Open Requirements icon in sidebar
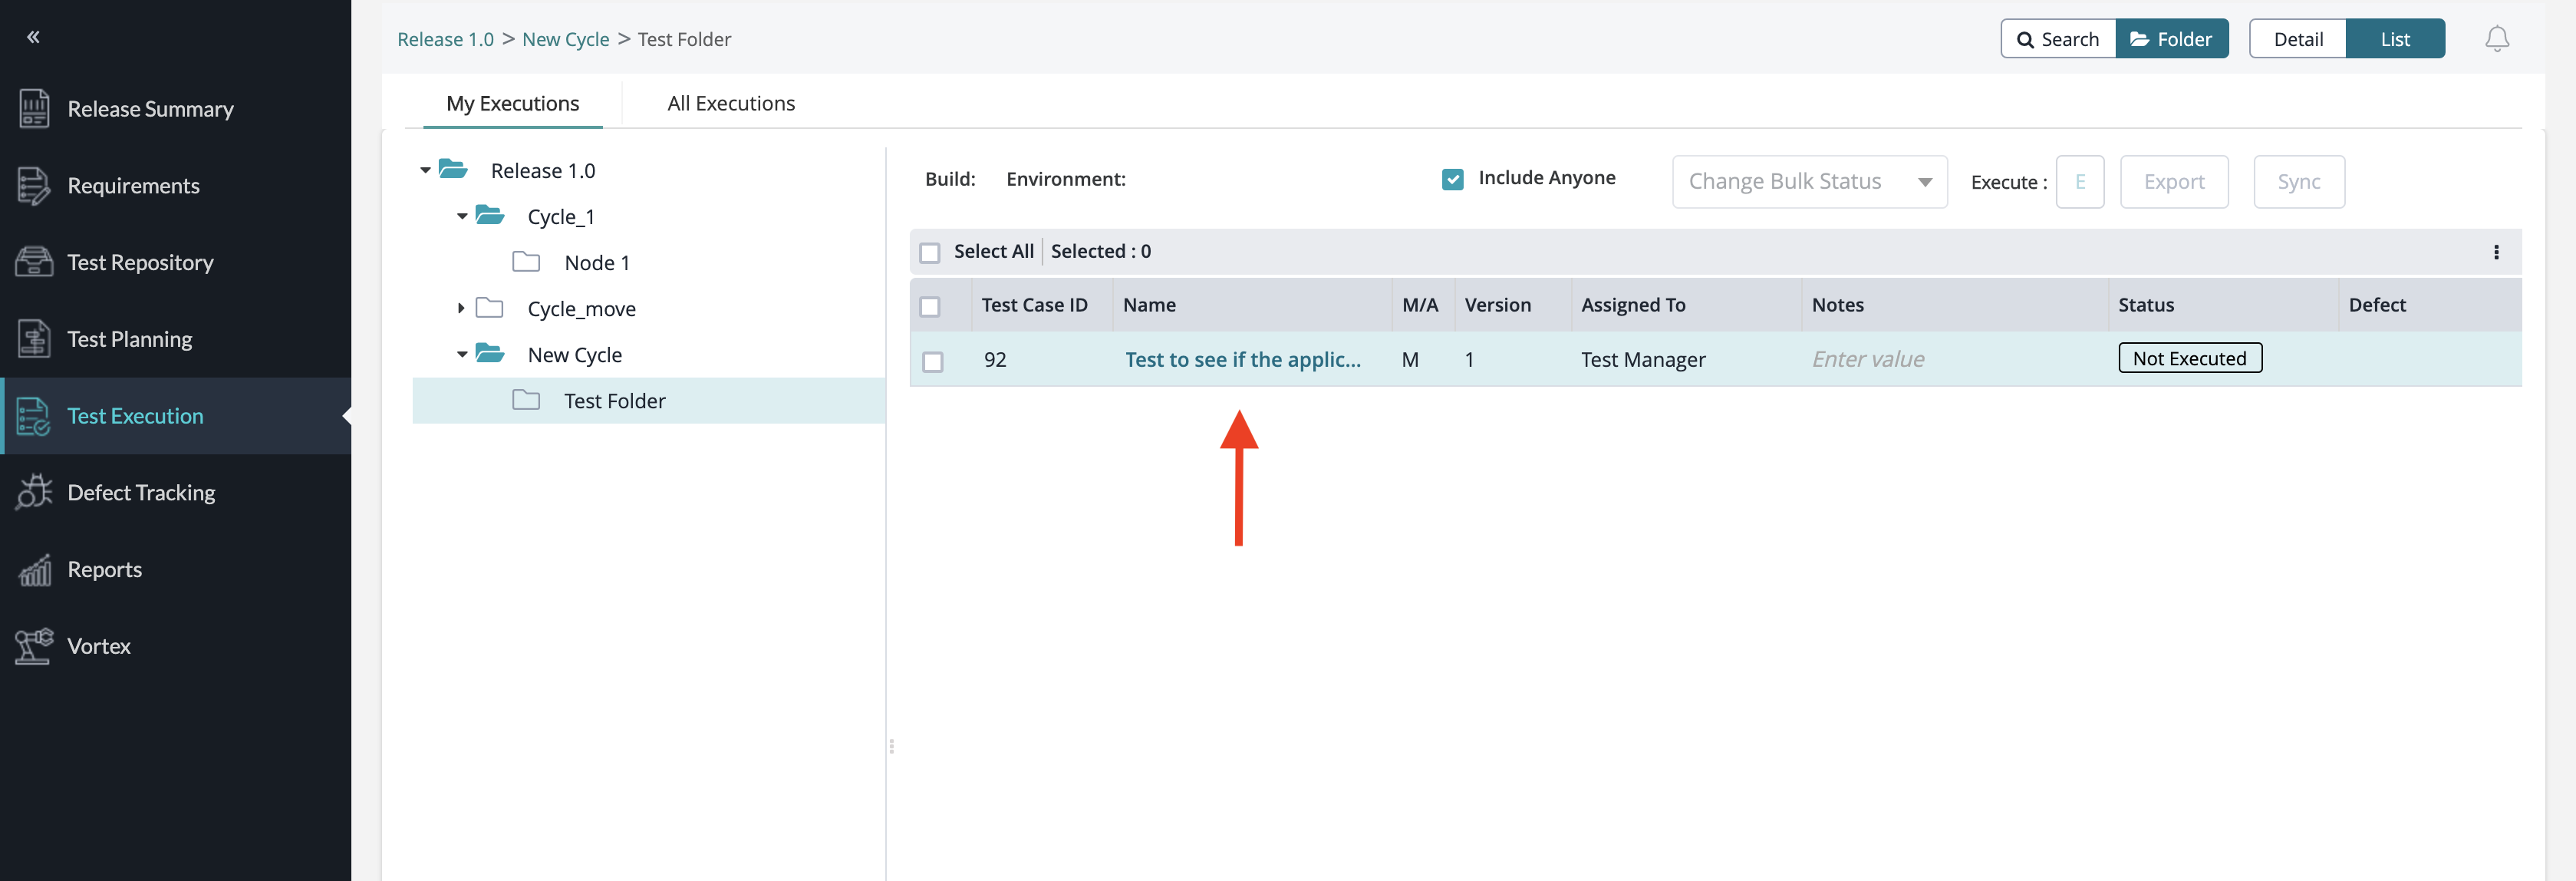Image resolution: width=2576 pixels, height=881 pixels. point(34,185)
